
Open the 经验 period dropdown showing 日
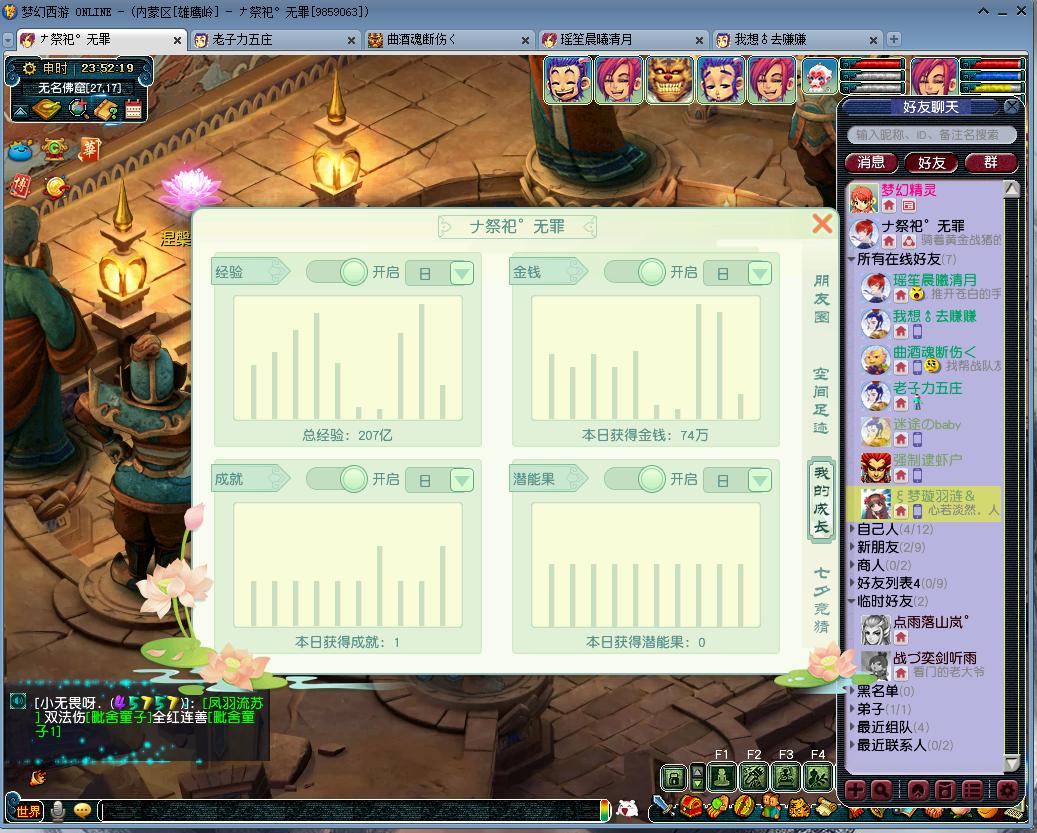(440, 273)
